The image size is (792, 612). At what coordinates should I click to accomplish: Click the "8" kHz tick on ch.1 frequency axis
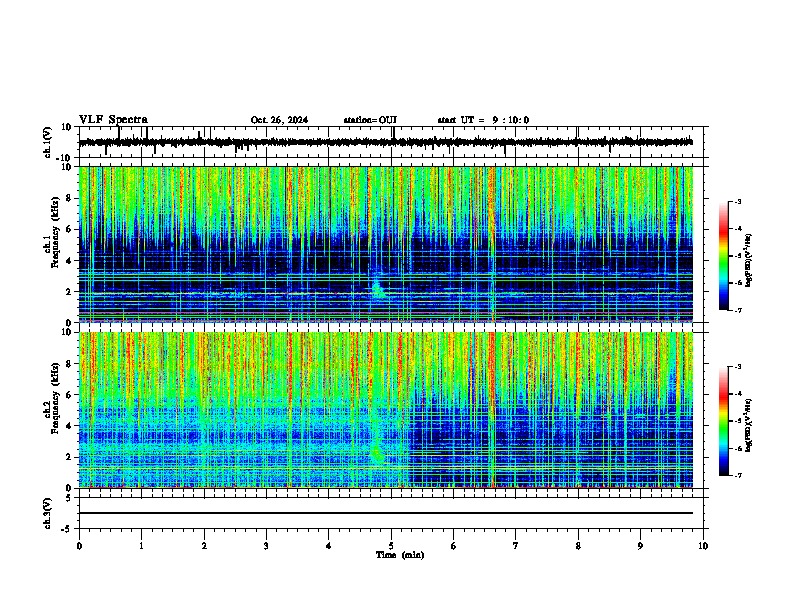(x=70, y=198)
